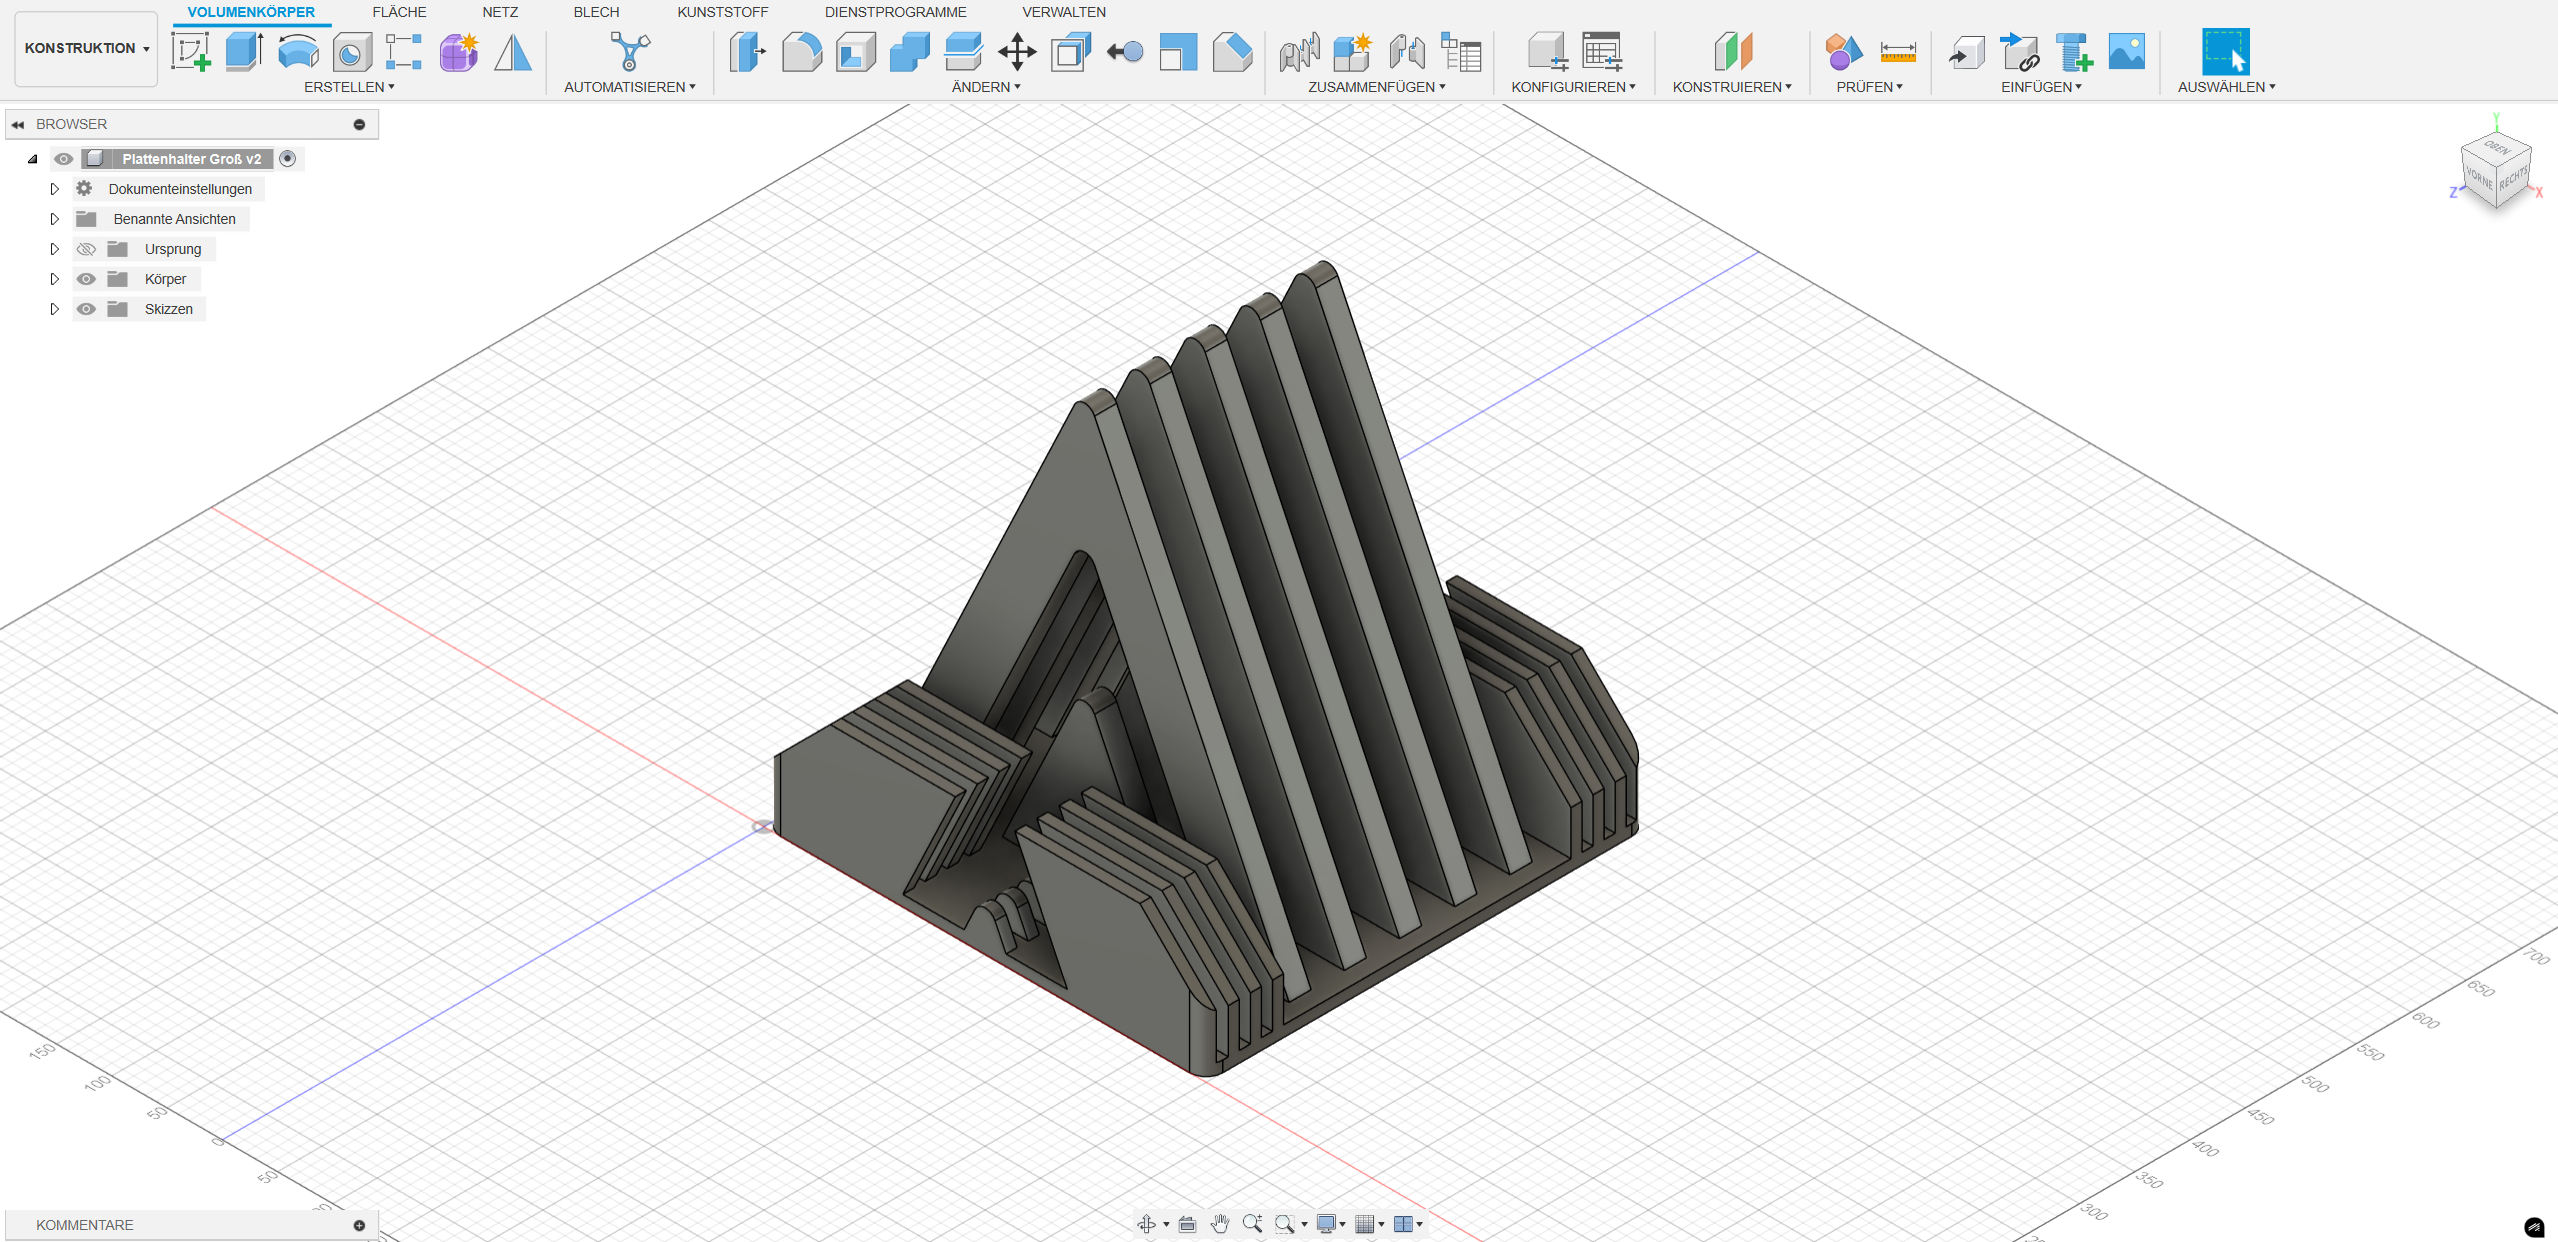The image size is (2558, 1242).
Task: Click the Insert Canvas image icon
Action: click(2126, 51)
